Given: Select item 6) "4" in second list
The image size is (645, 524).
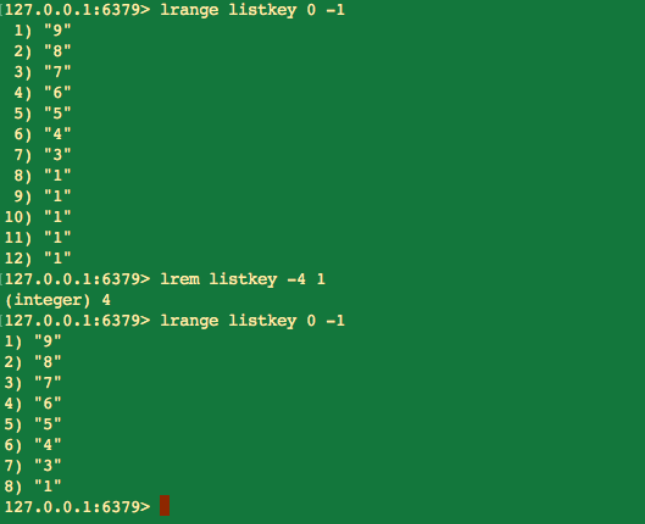Looking at the screenshot, I should pyautogui.click(x=33, y=445).
